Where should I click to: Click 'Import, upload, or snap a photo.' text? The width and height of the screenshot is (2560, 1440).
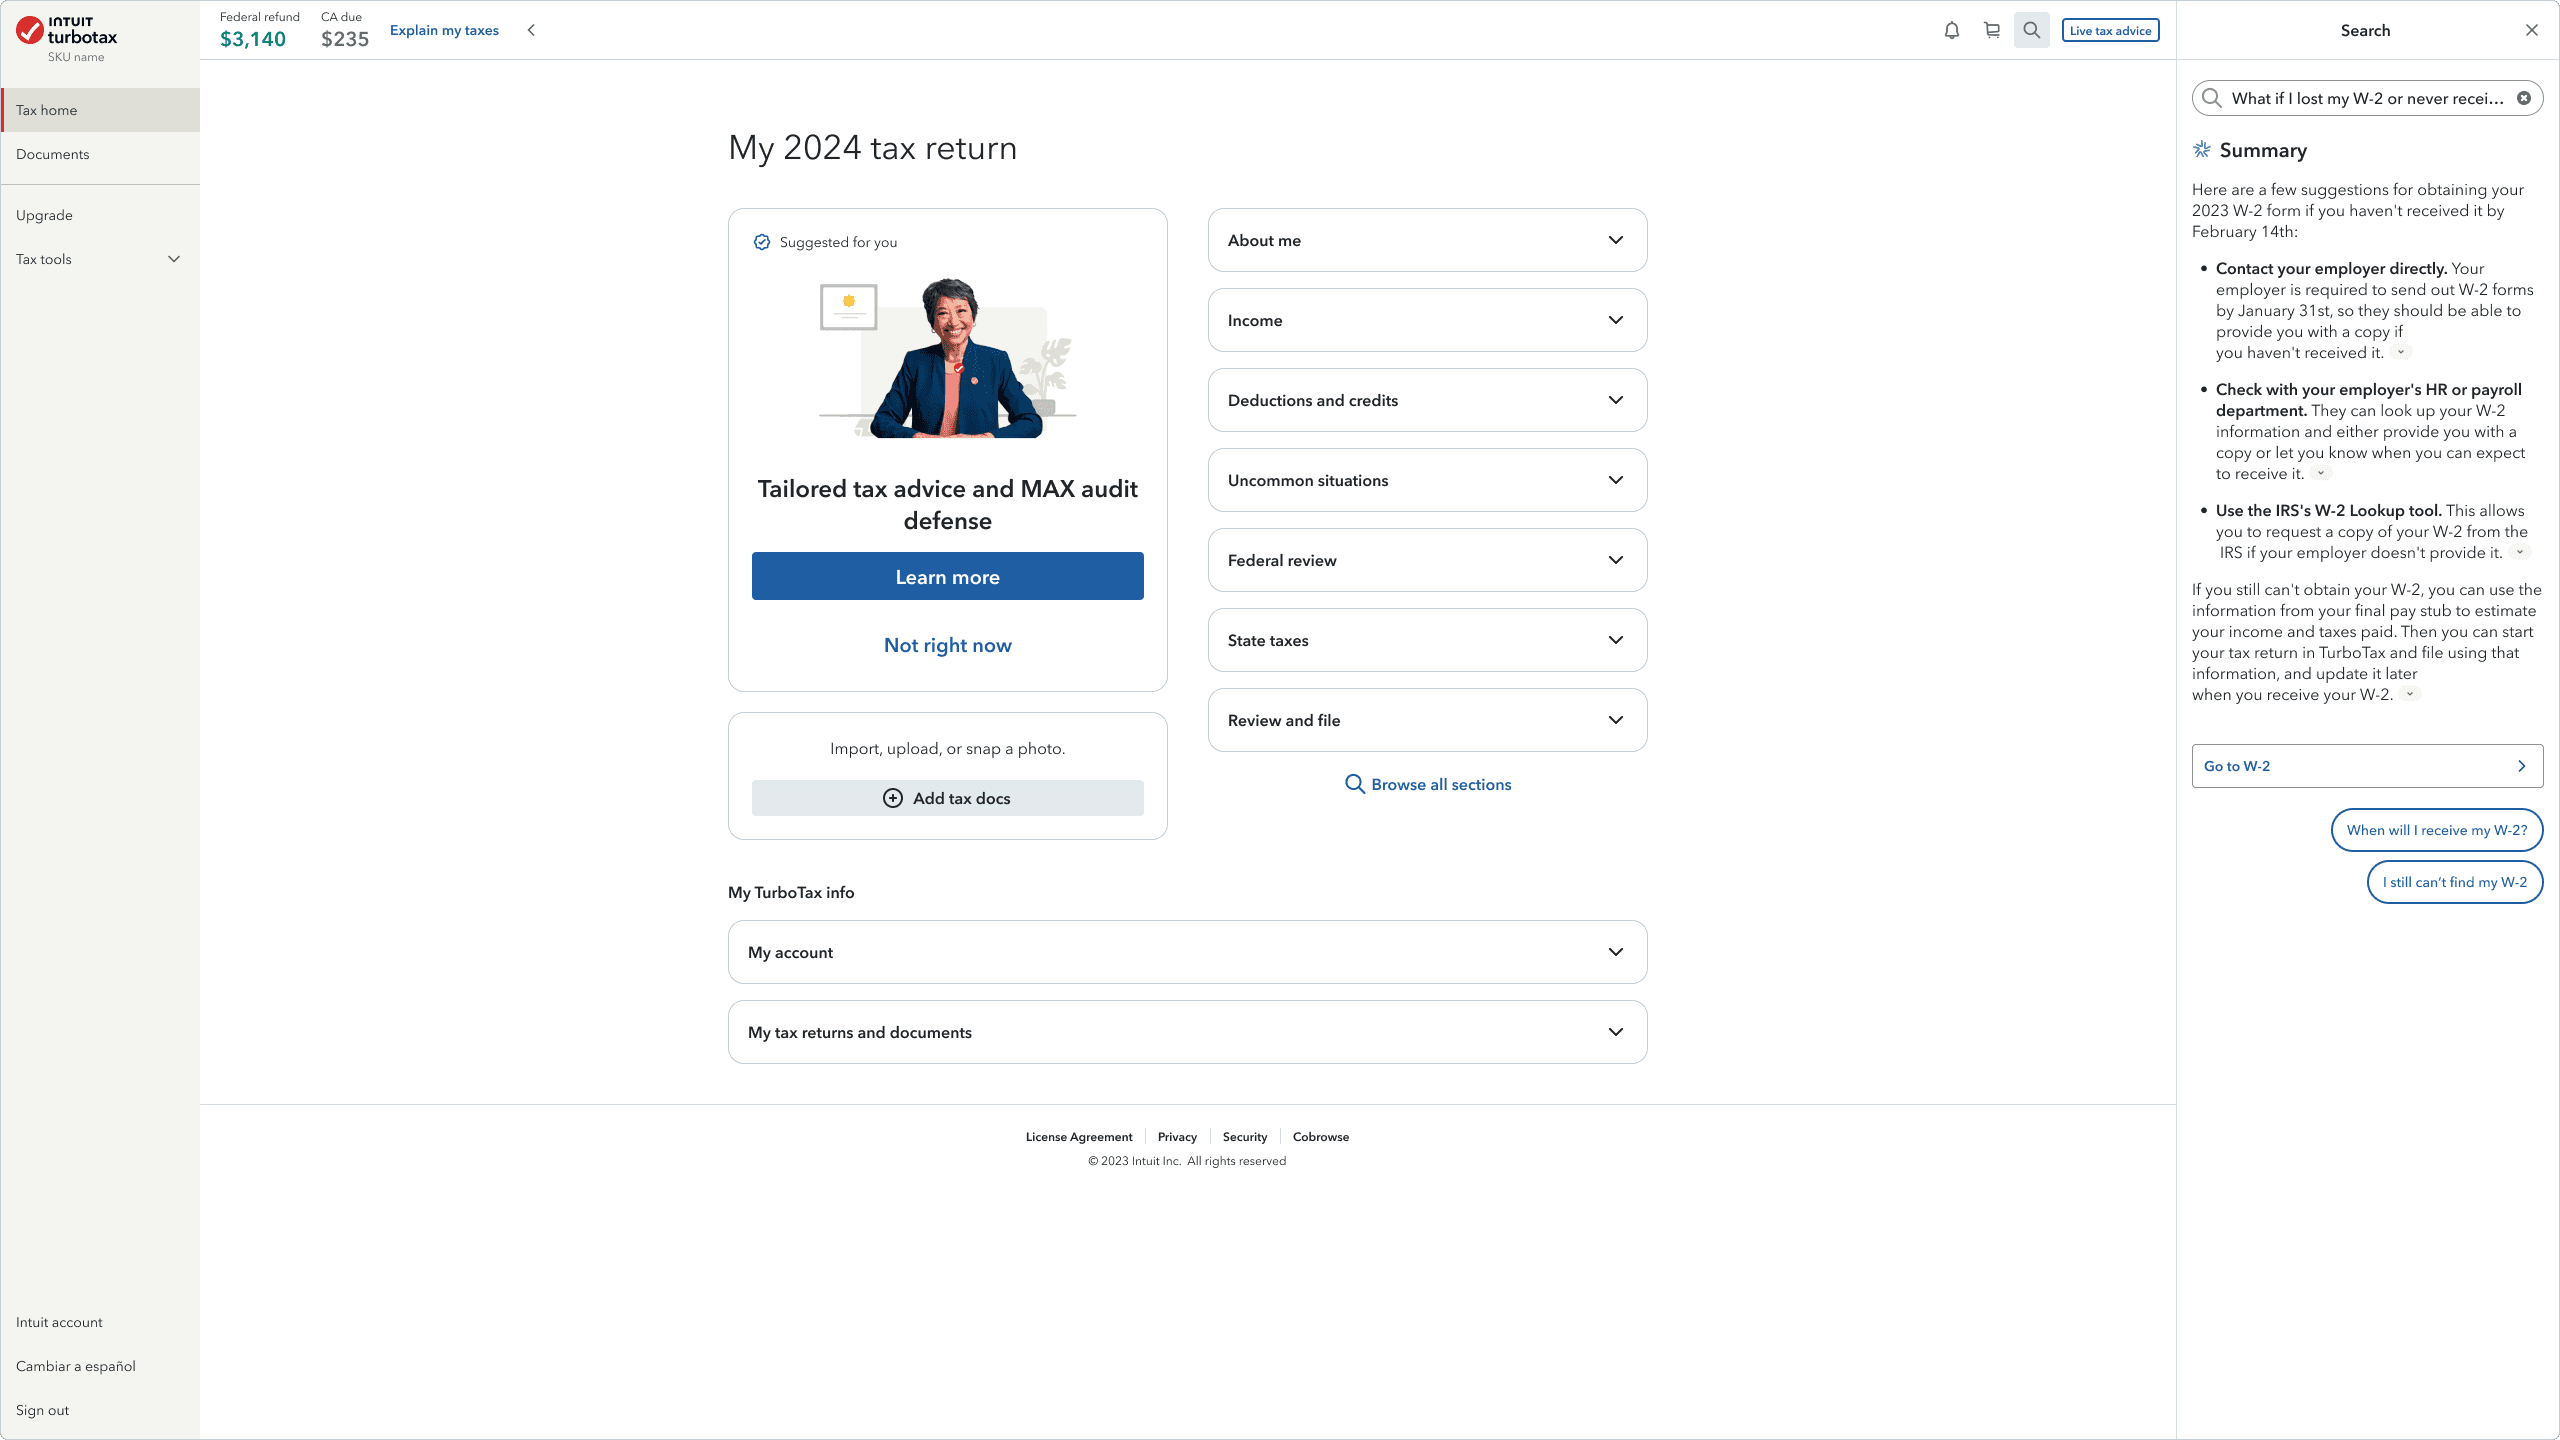[947, 749]
